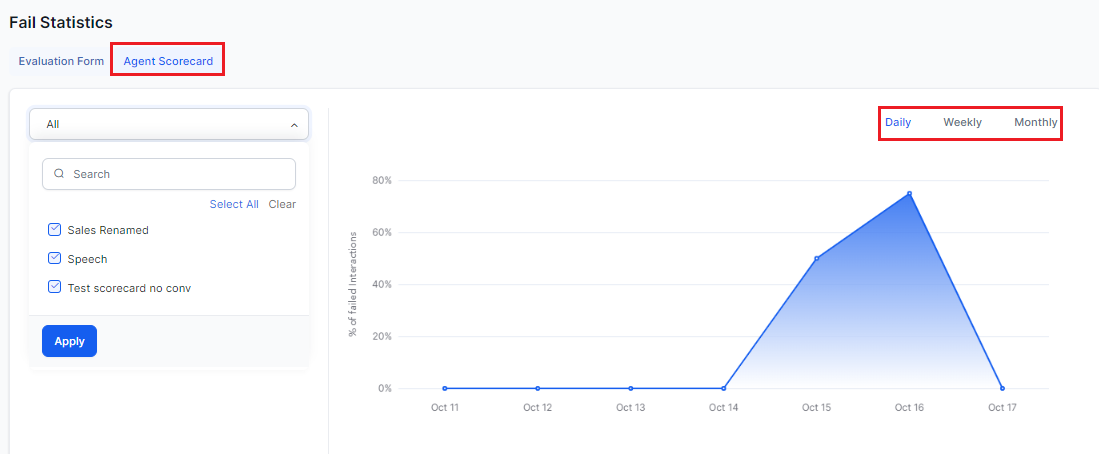The height and width of the screenshot is (454, 1099).
Task: Uncheck the Speech checkbox
Action: pos(55,259)
